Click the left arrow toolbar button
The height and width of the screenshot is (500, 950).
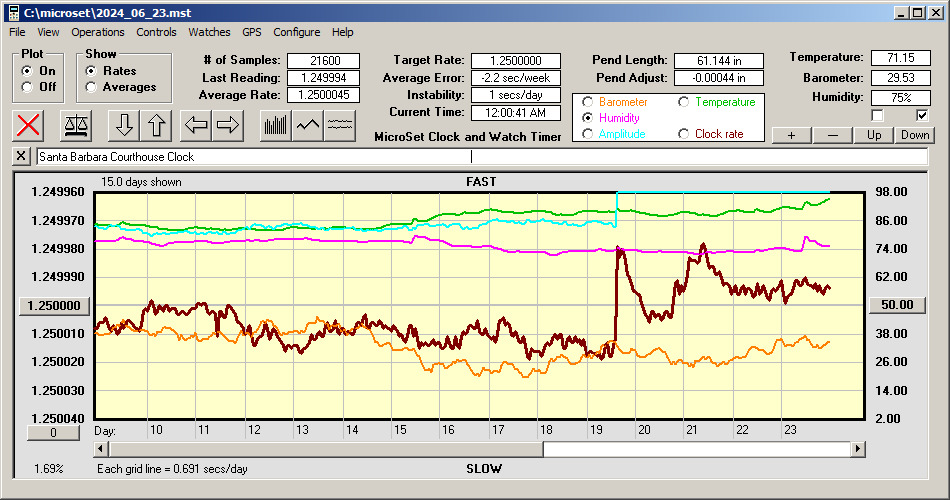(x=195, y=125)
